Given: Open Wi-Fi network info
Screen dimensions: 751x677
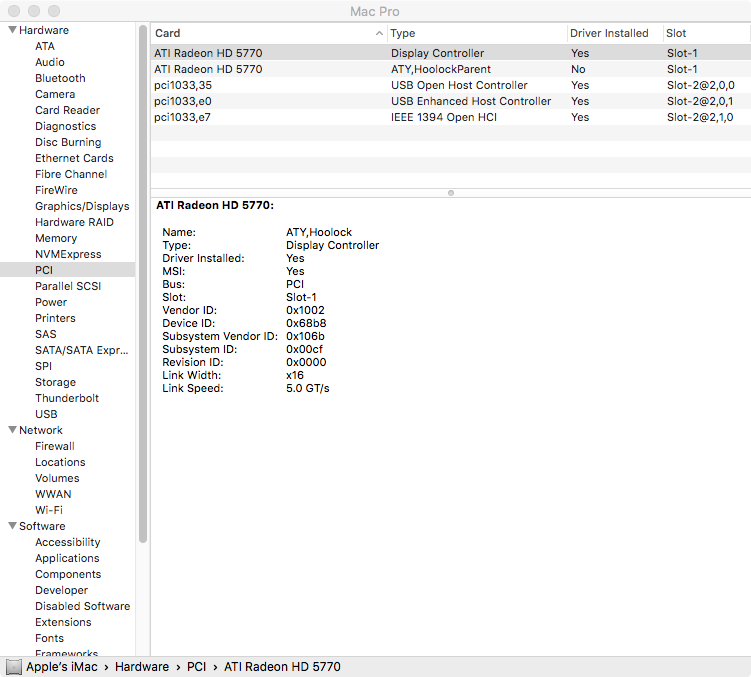Looking at the screenshot, I should [x=49, y=510].
